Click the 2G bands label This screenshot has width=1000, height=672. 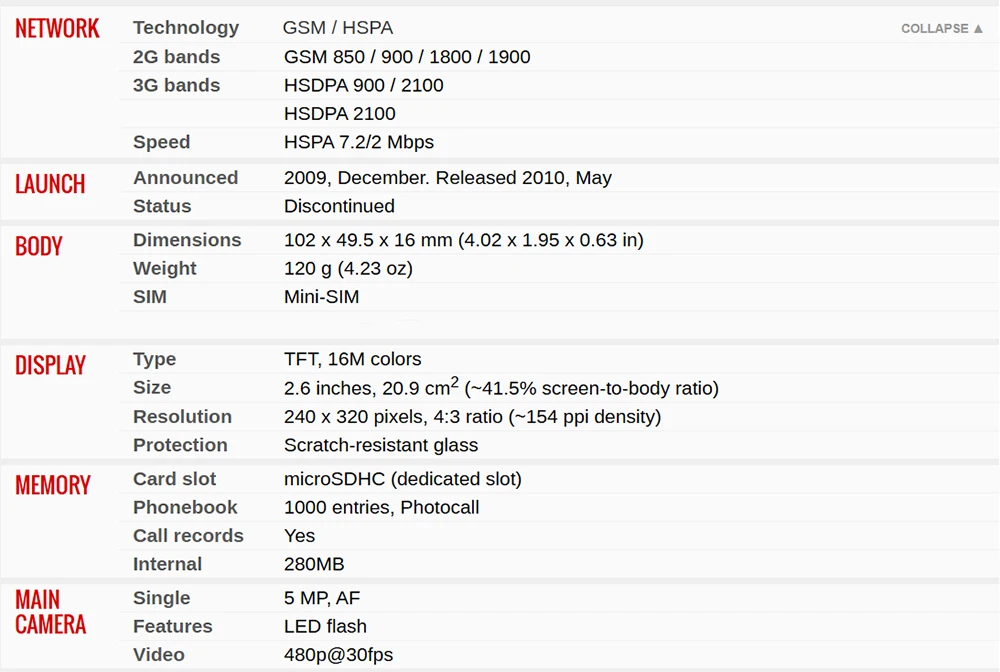177,57
